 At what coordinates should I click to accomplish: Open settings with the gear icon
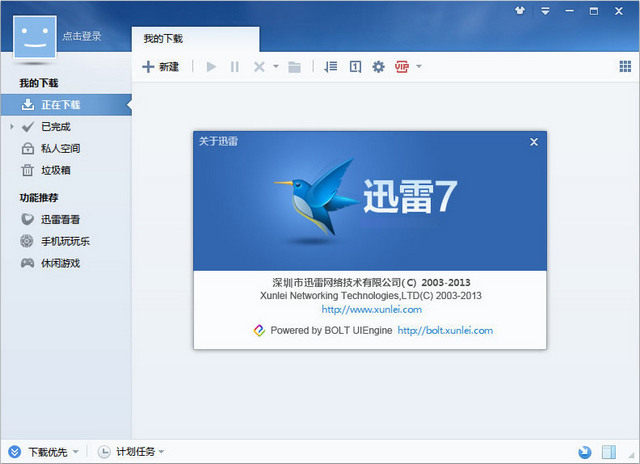(x=378, y=67)
